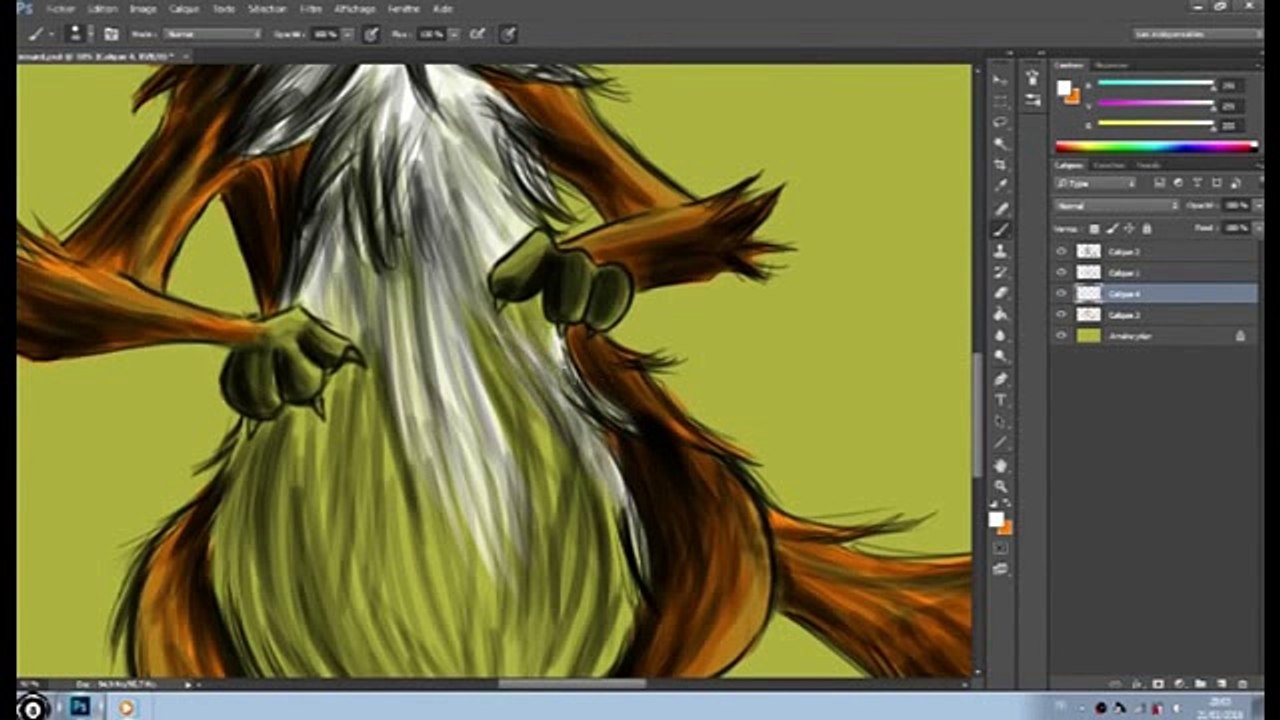The width and height of the screenshot is (1280, 720).
Task: Select the Zoom tool
Action: [1000, 487]
